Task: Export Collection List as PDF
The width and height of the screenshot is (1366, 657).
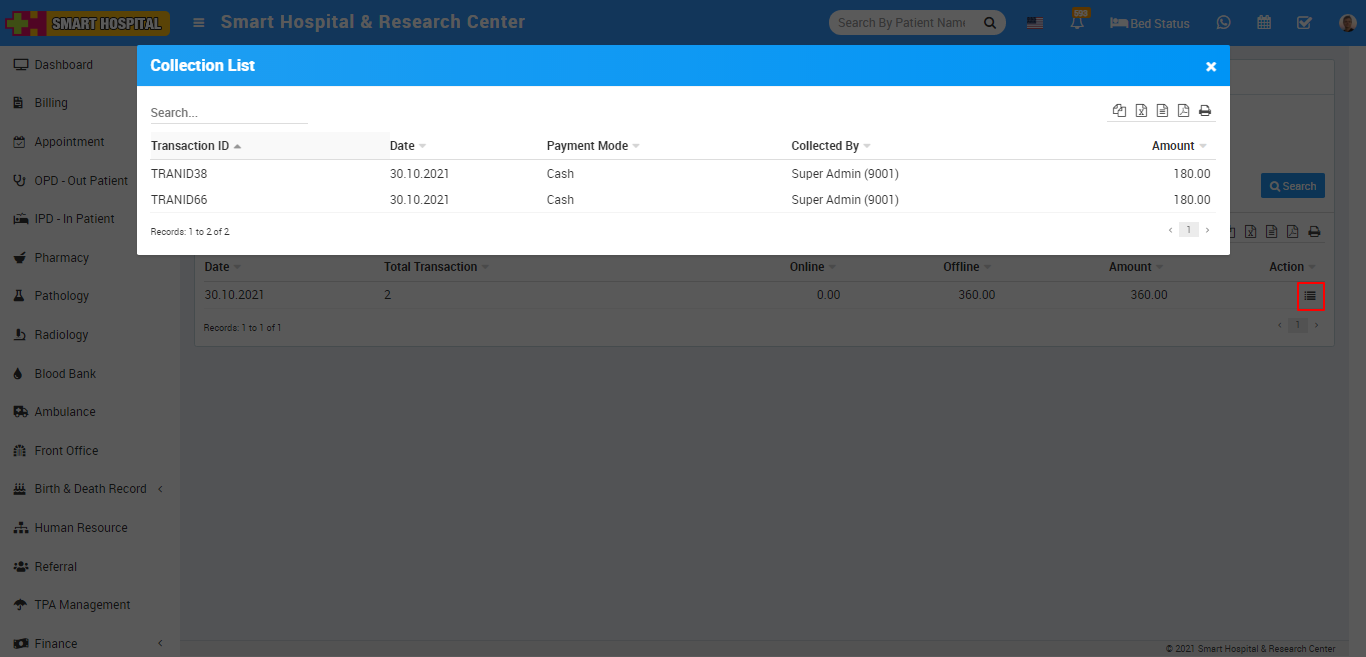Action: pyautogui.click(x=1183, y=111)
